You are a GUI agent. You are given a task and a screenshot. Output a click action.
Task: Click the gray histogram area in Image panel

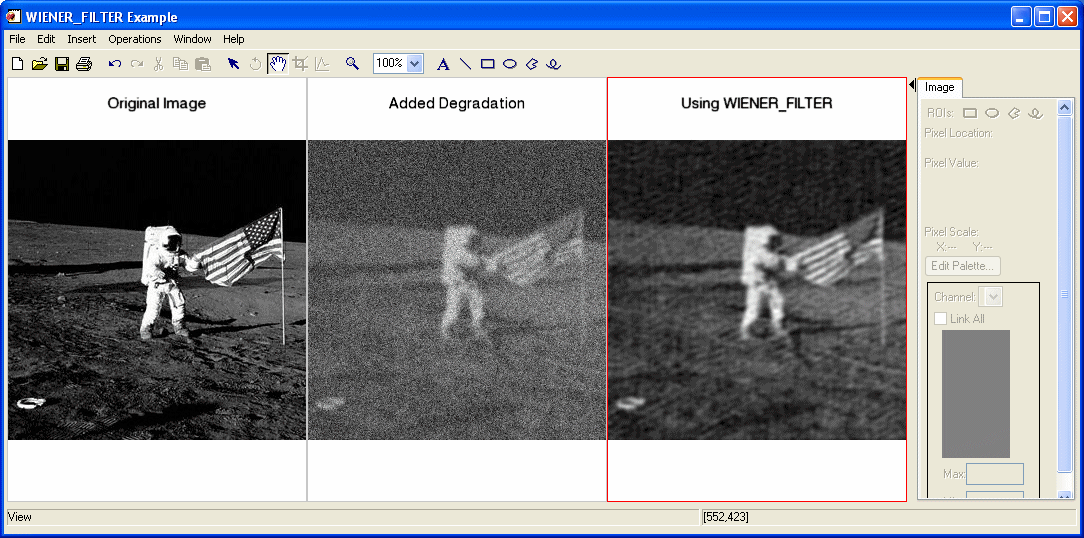coord(975,393)
